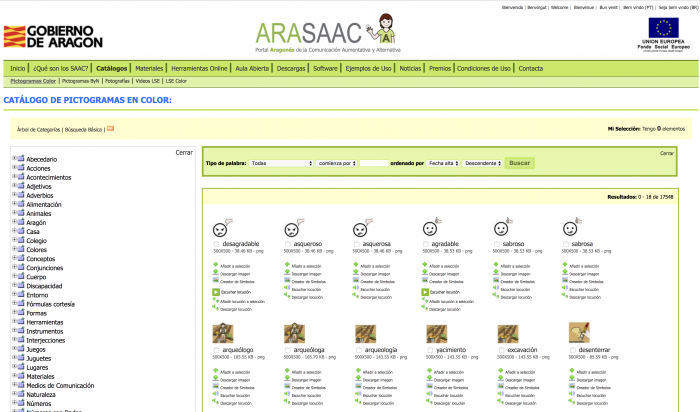Expand the Abecedario category tree node

coord(12,159)
